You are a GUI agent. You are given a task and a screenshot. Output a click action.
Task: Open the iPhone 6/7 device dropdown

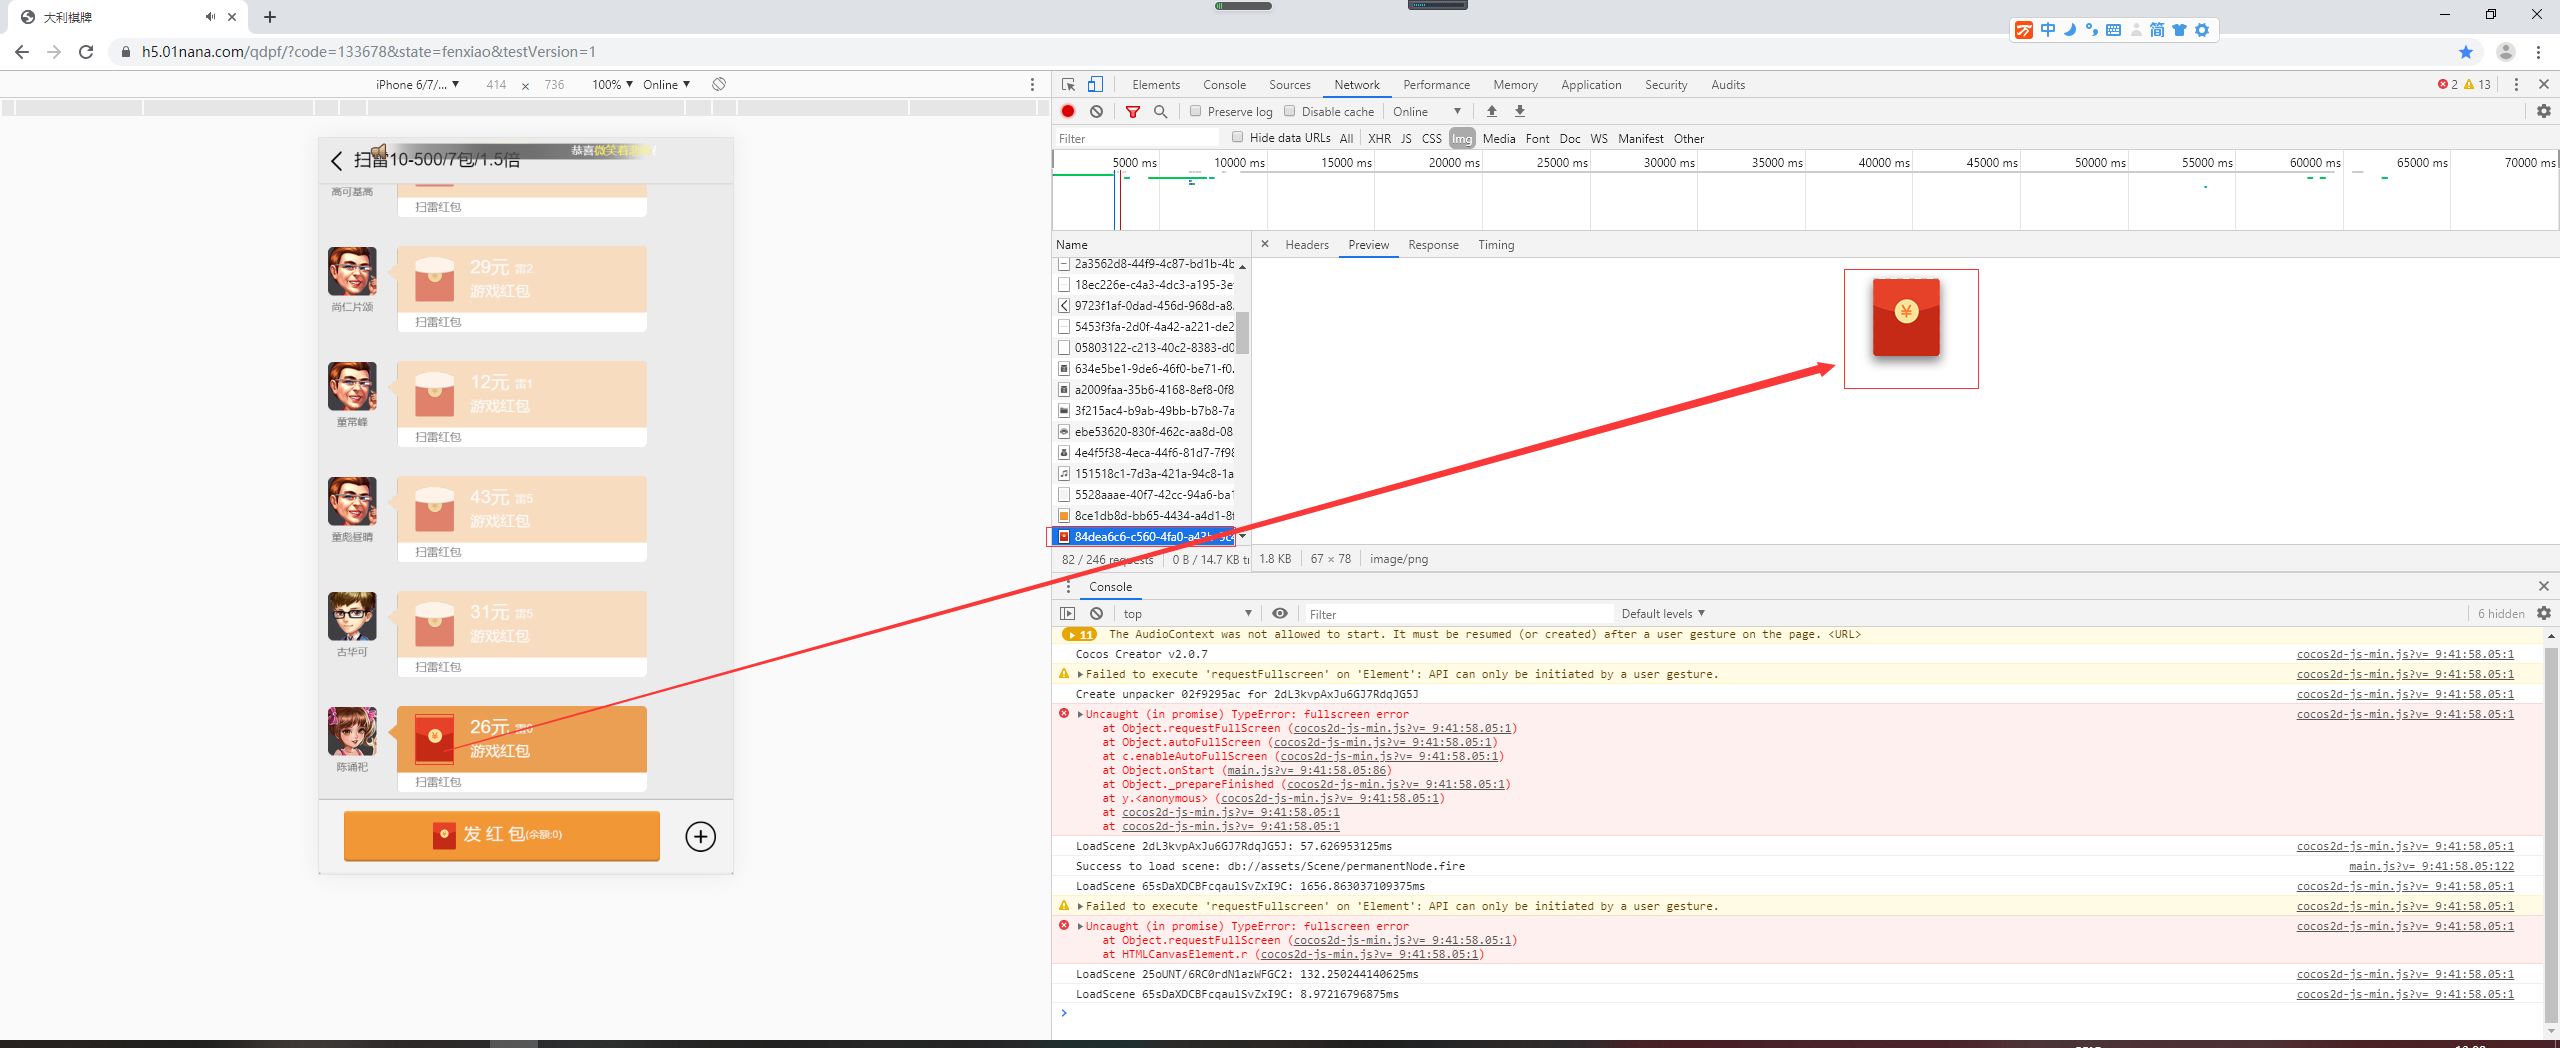point(417,85)
